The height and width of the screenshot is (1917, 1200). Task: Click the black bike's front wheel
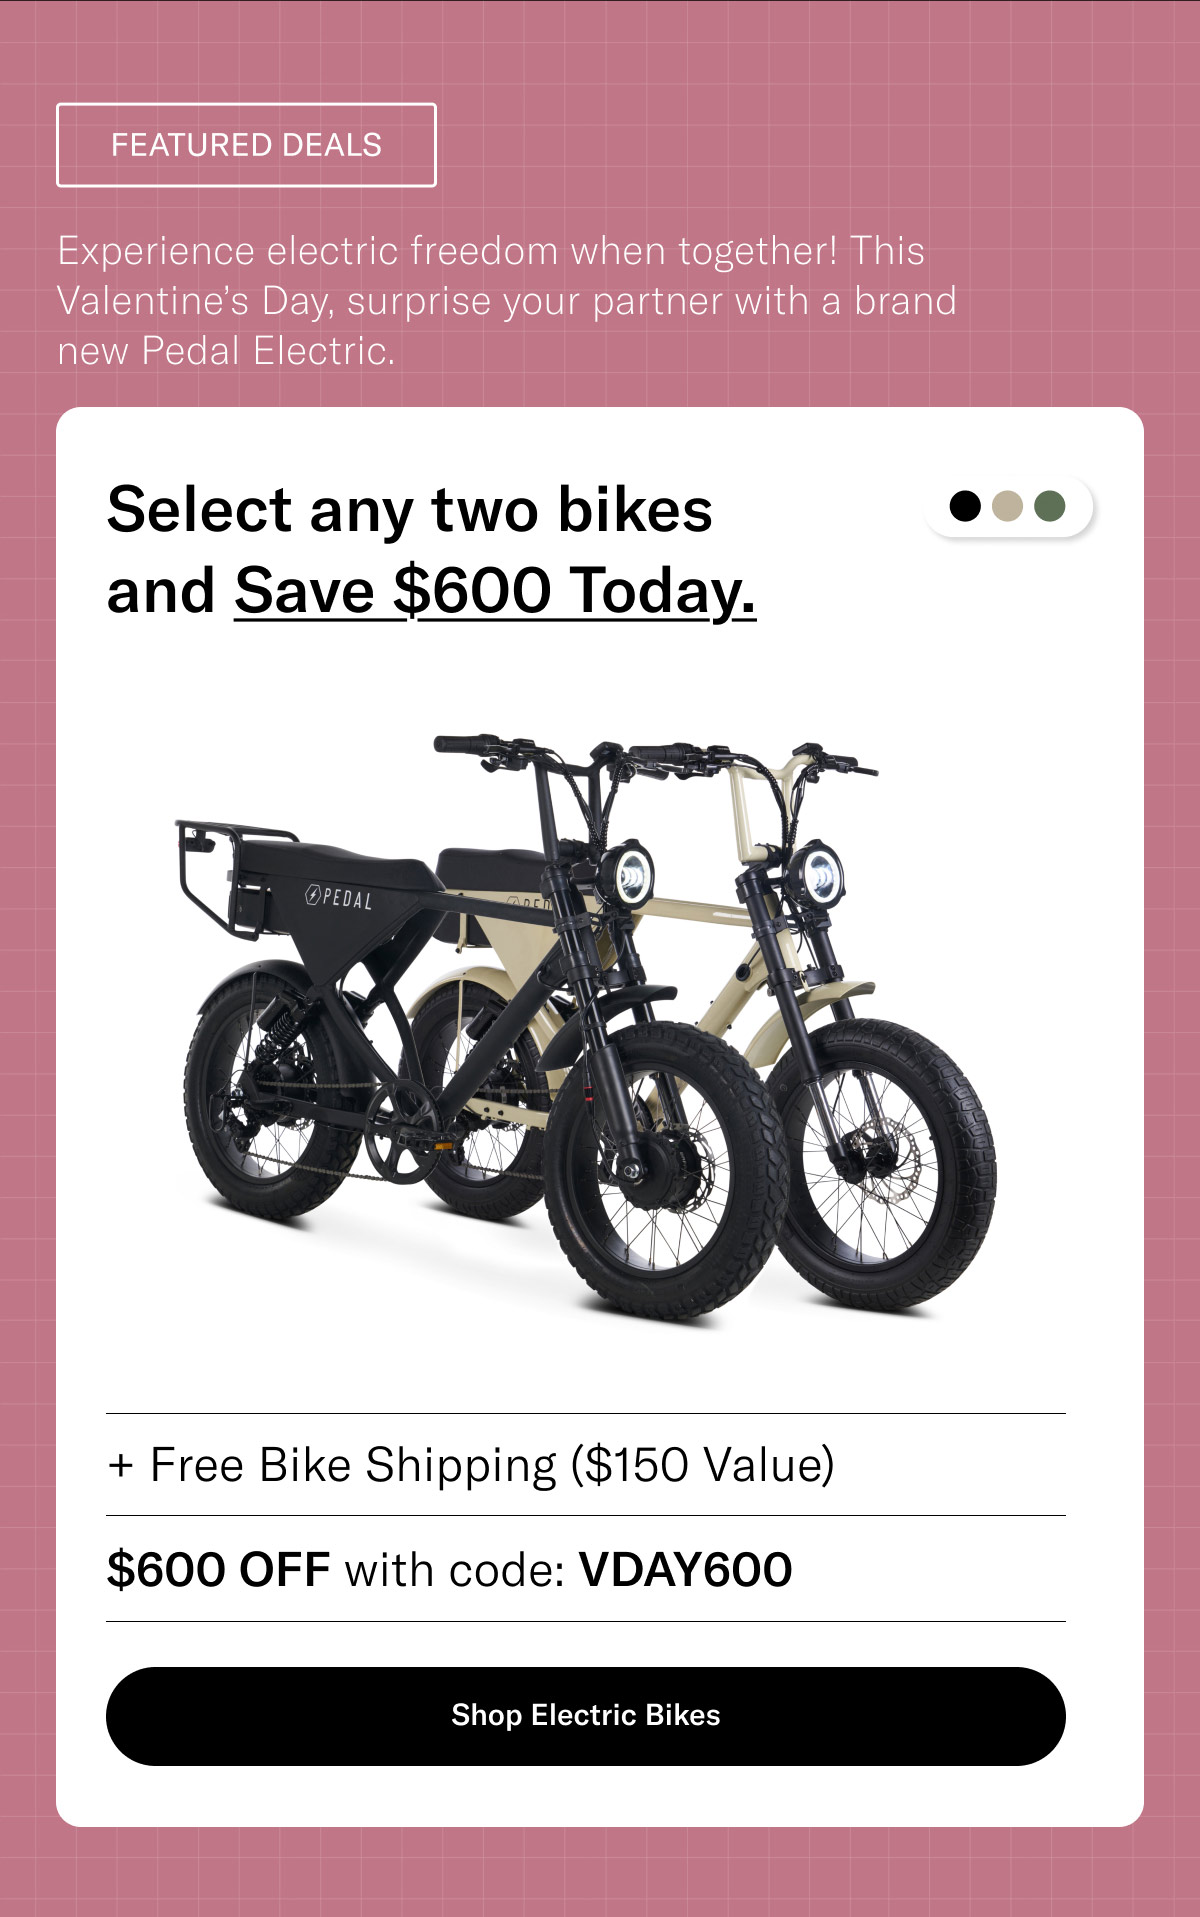(665, 1170)
